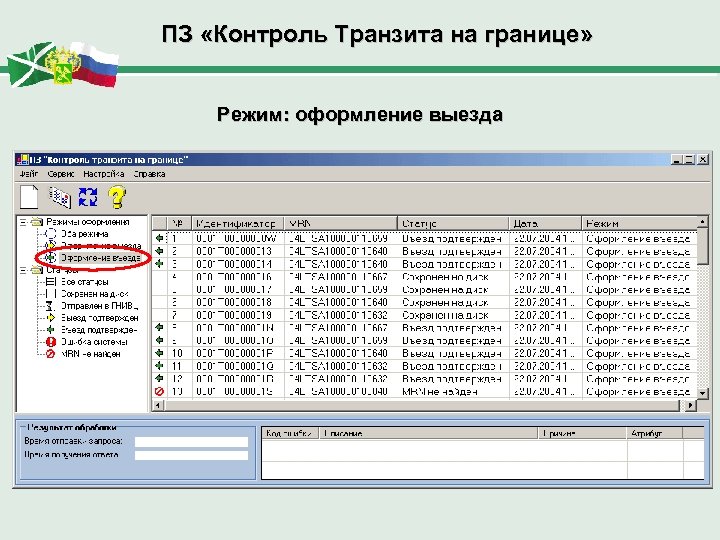Open the Настройка menu
The height and width of the screenshot is (540, 720).
tap(104, 174)
